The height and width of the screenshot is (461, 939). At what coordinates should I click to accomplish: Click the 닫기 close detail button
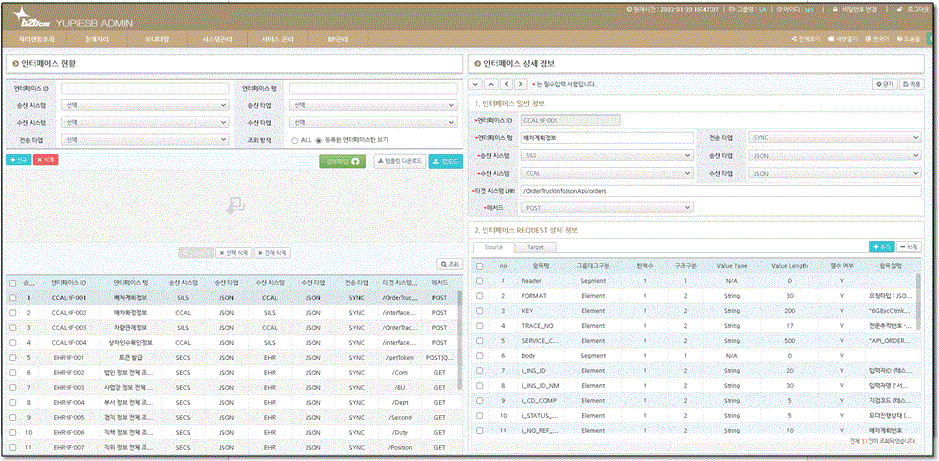(884, 84)
